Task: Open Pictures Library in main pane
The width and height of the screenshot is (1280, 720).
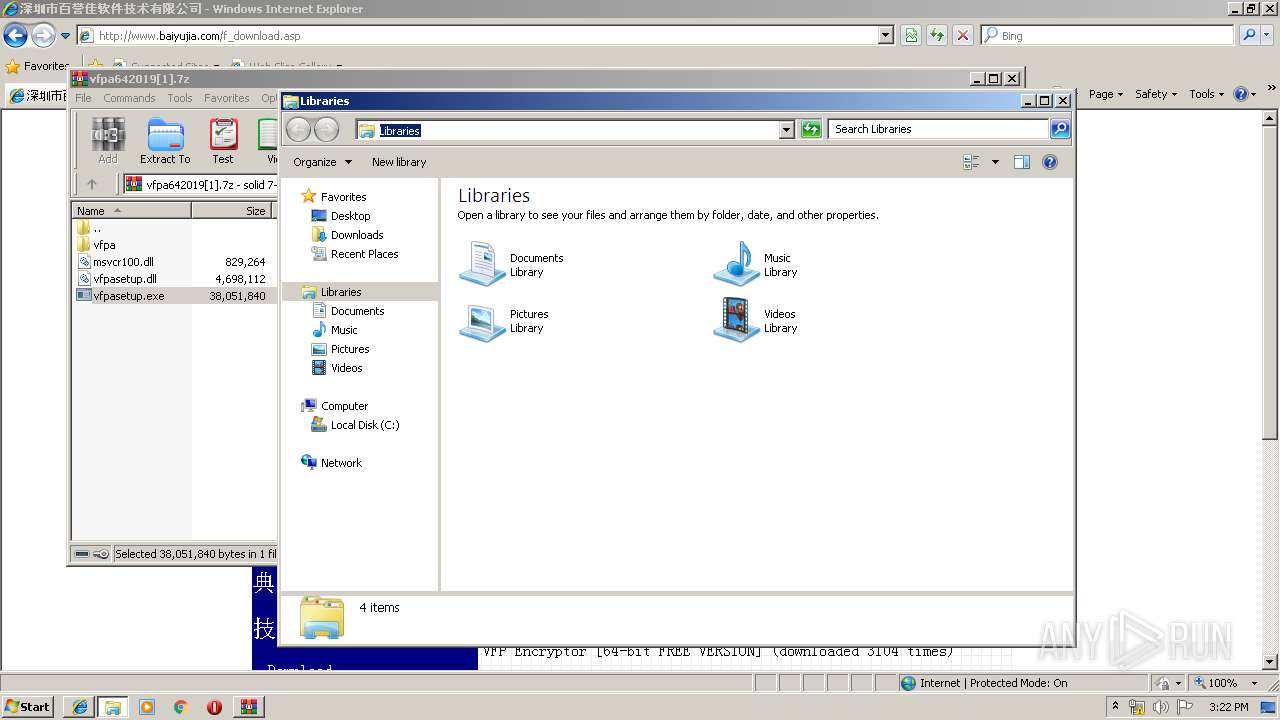Action: click(x=504, y=321)
